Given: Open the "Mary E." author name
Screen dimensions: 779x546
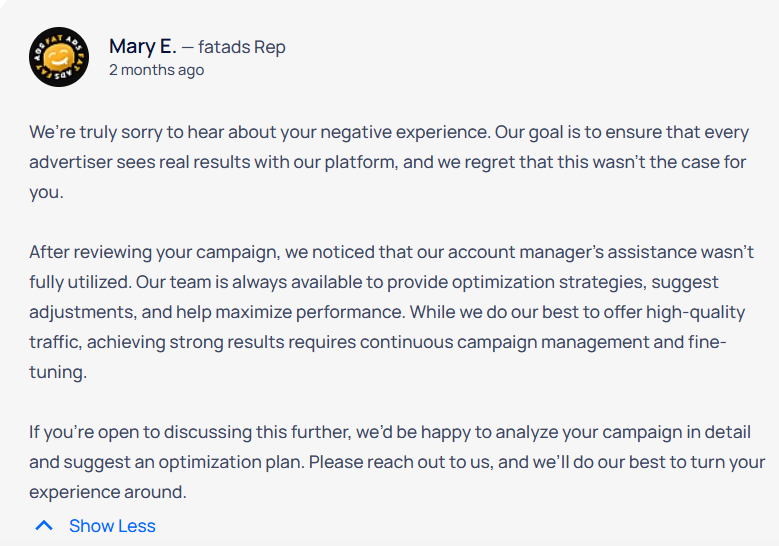Looking at the screenshot, I should [x=143, y=47].
